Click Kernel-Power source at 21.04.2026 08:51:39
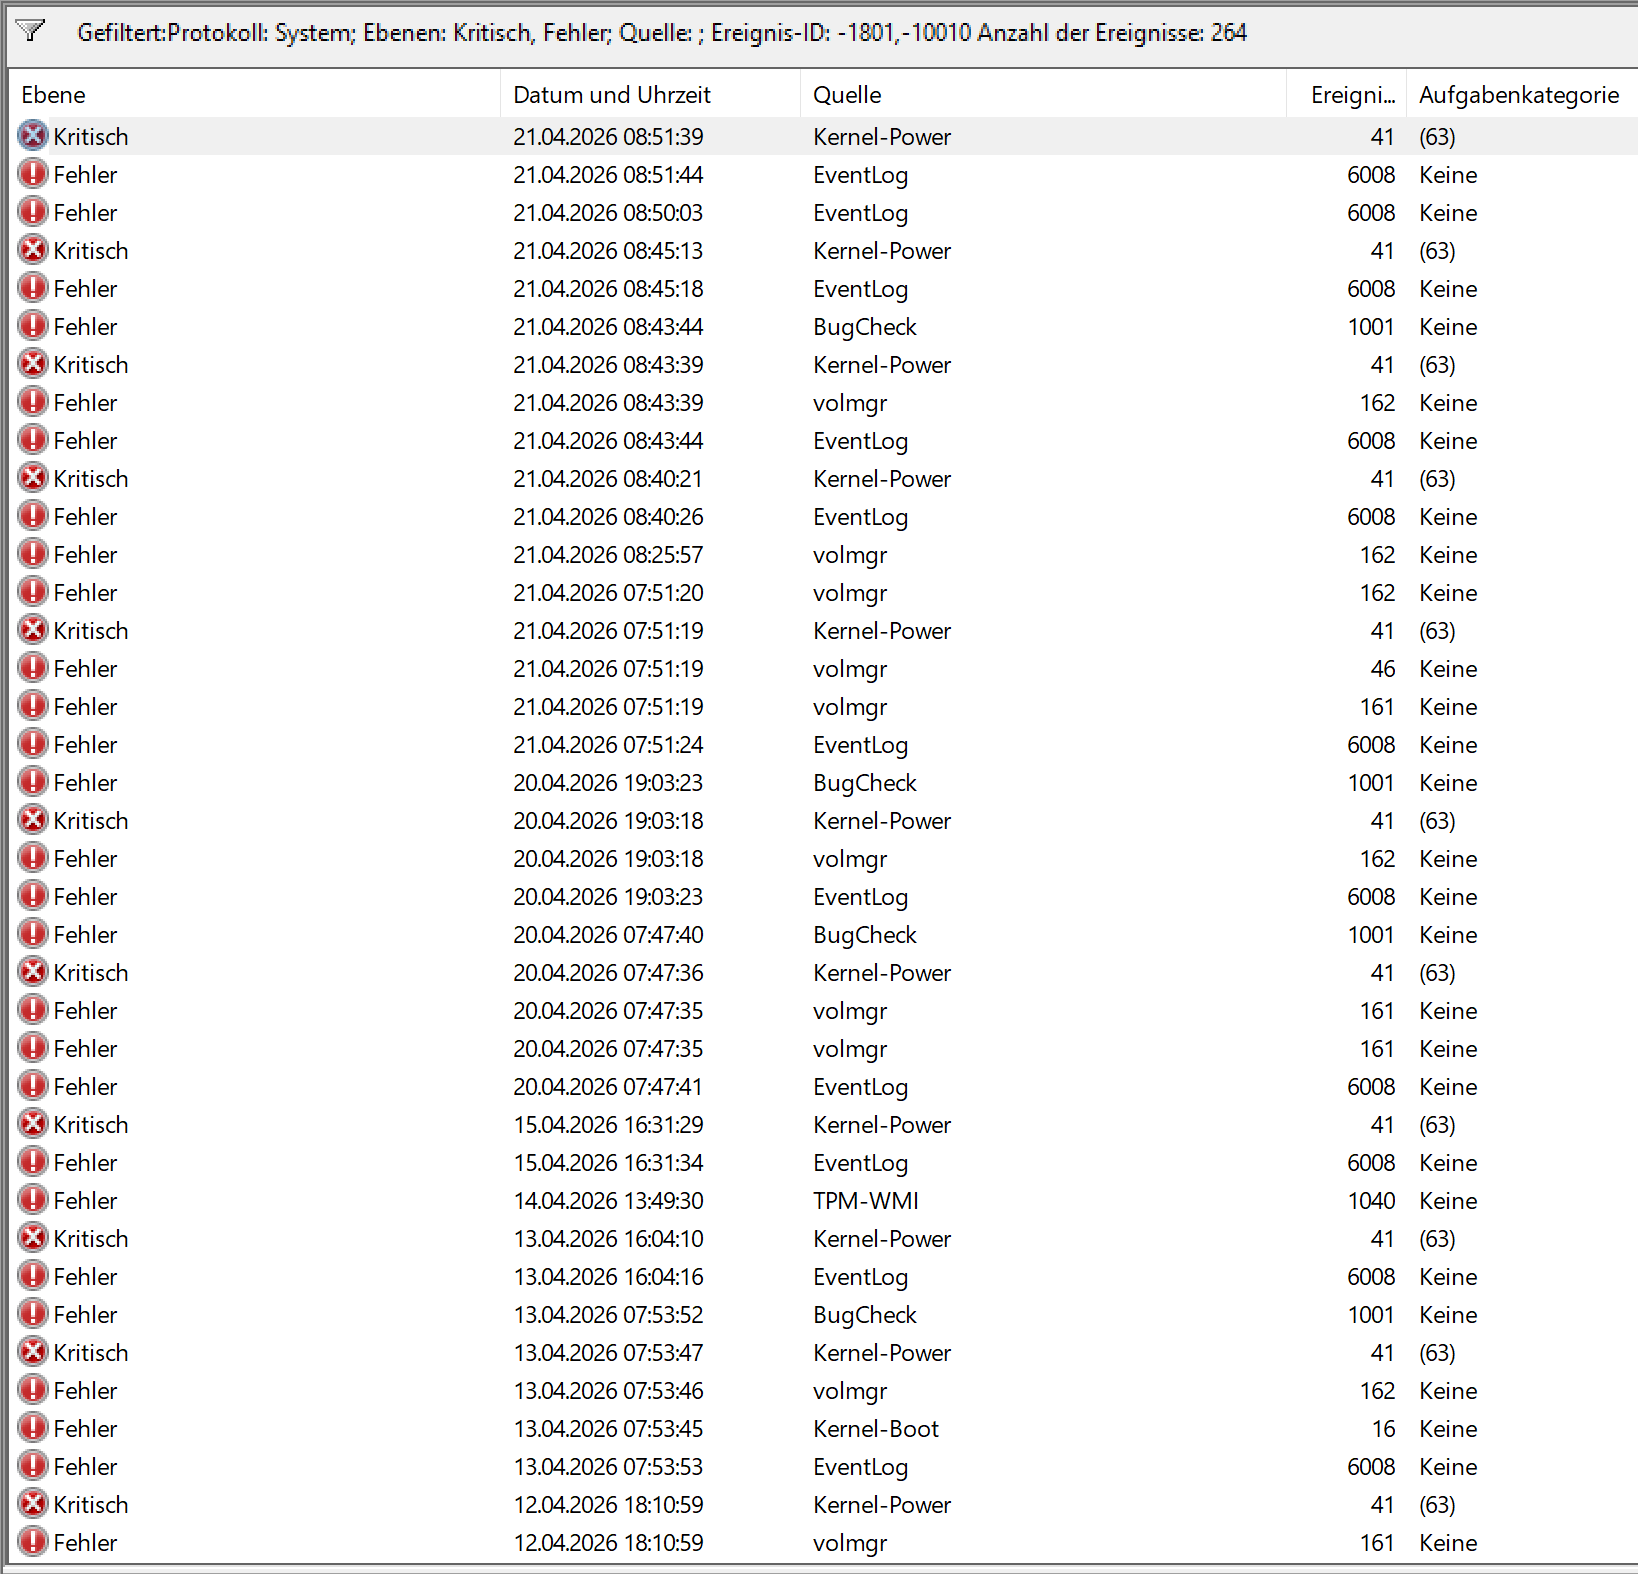 click(x=882, y=137)
